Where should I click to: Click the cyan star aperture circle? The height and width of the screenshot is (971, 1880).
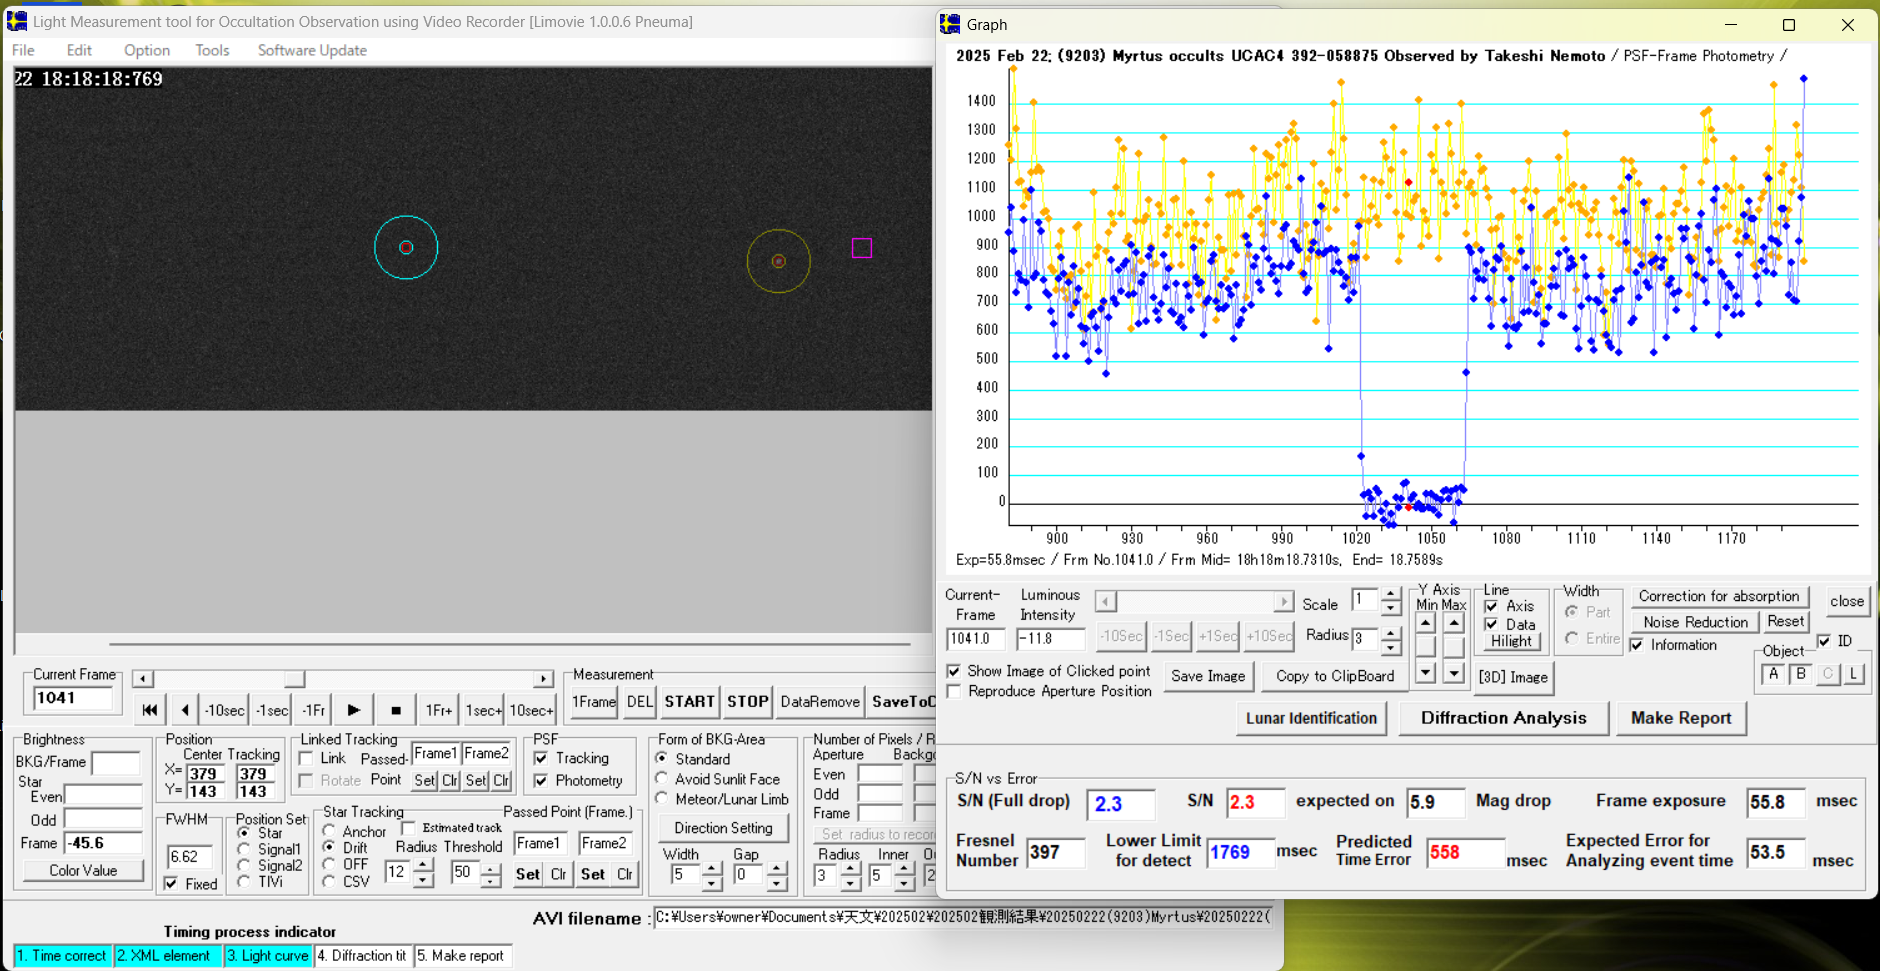tap(406, 247)
